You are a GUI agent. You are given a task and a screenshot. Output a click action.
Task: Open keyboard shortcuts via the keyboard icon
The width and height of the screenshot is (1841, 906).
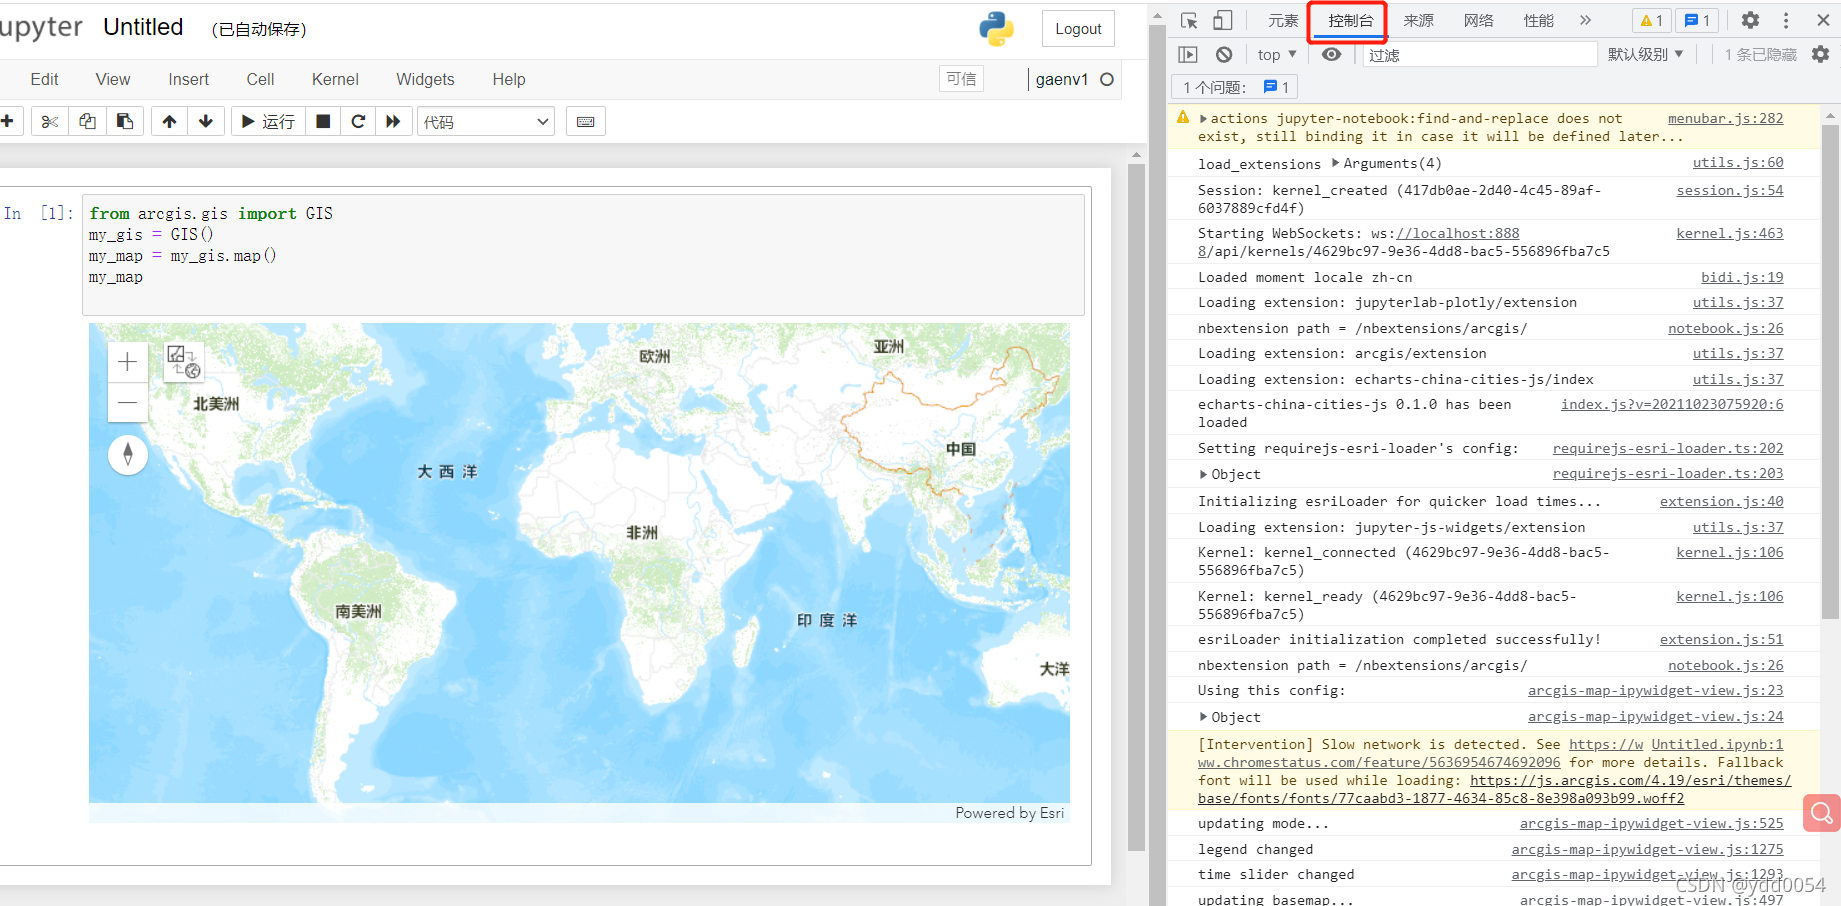tap(585, 121)
